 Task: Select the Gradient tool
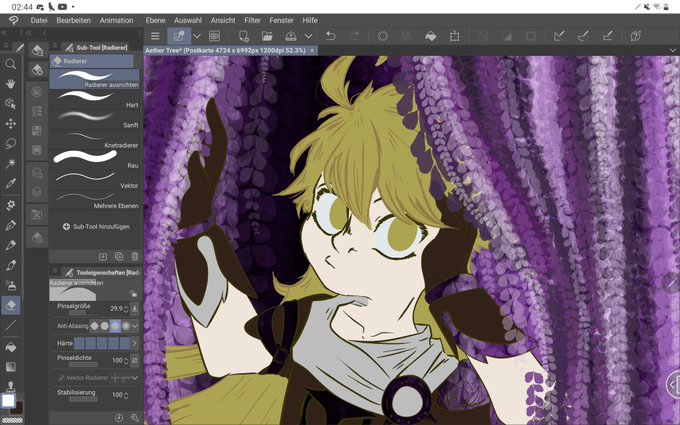click(x=10, y=367)
